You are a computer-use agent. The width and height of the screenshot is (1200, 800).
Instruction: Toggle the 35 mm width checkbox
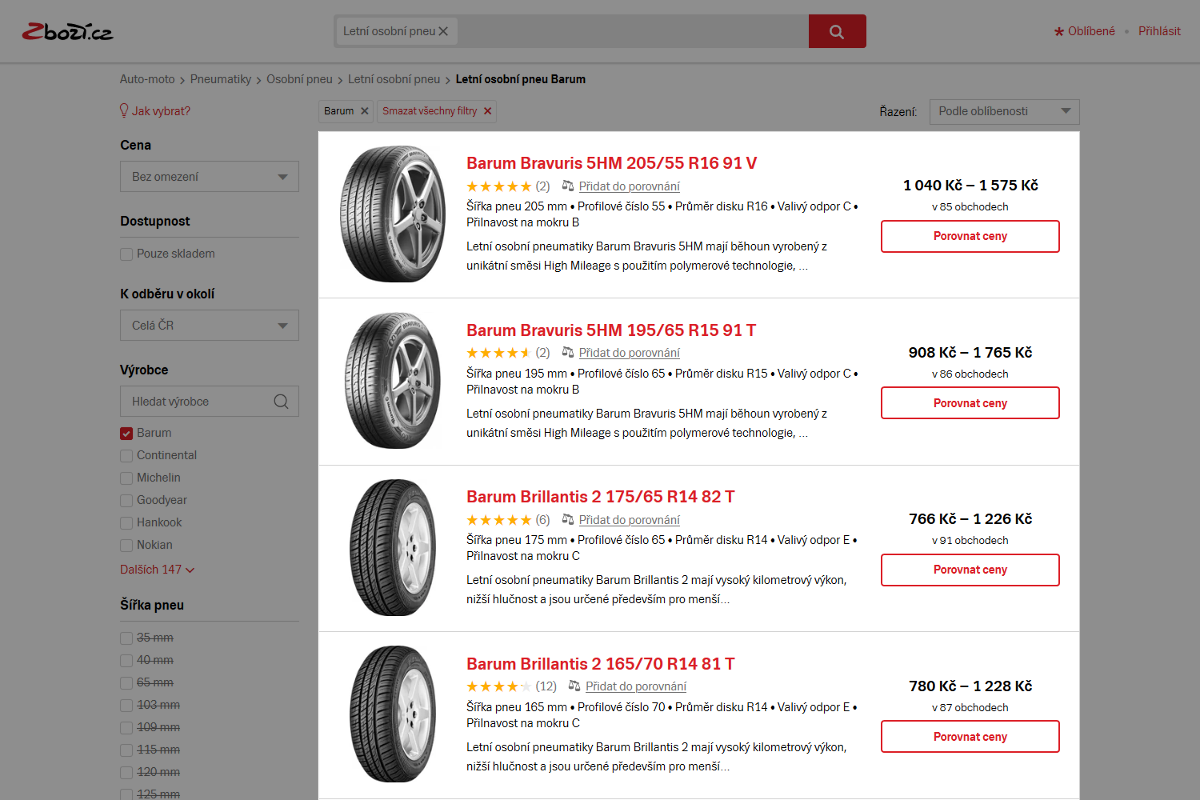126,638
